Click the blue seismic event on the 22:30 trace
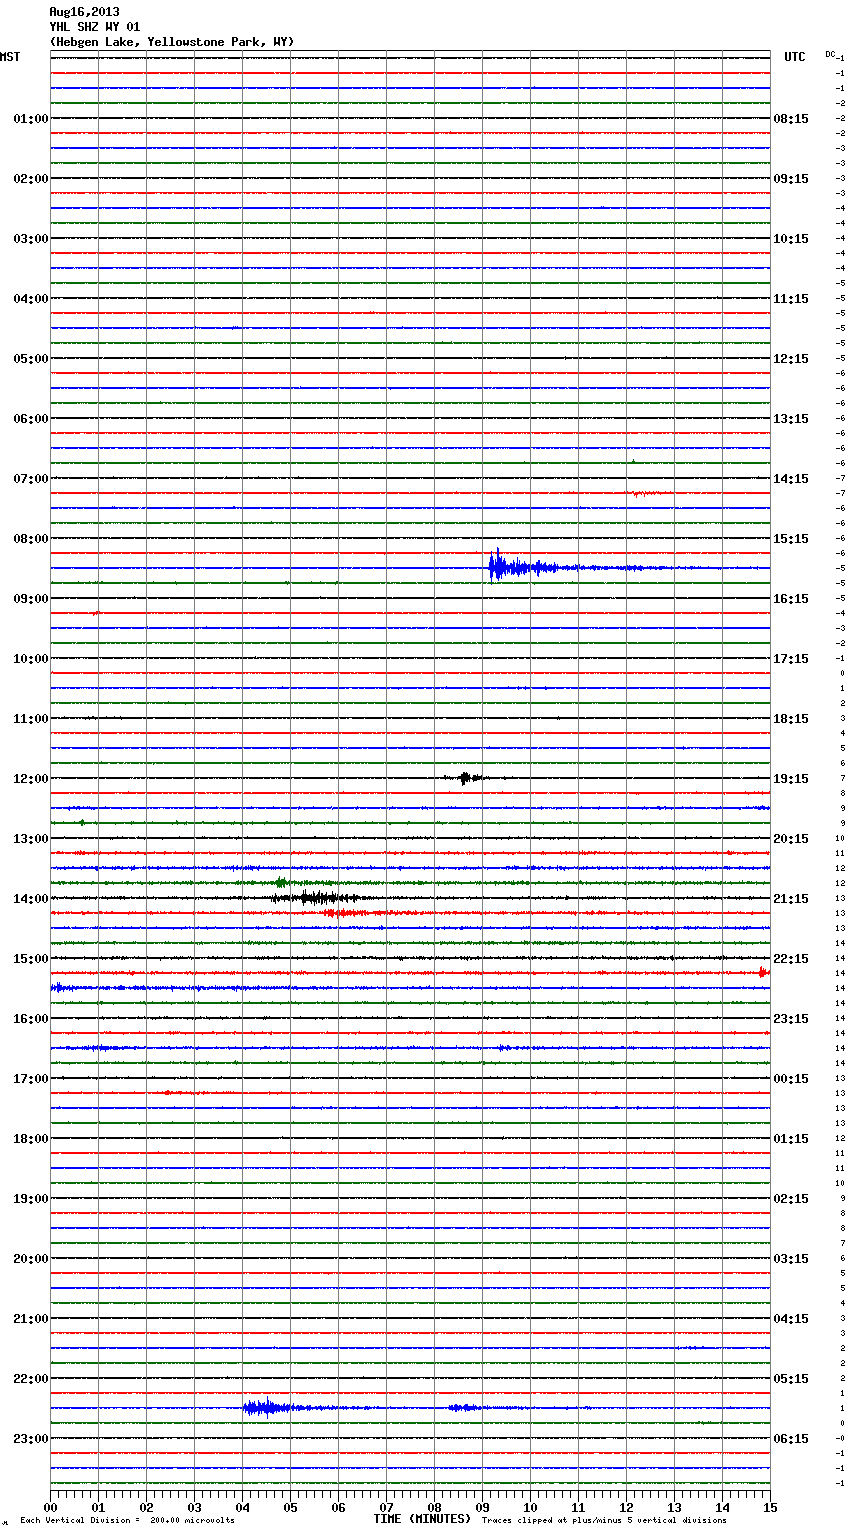The height and width of the screenshot is (1534, 850). tap(270, 1408)
